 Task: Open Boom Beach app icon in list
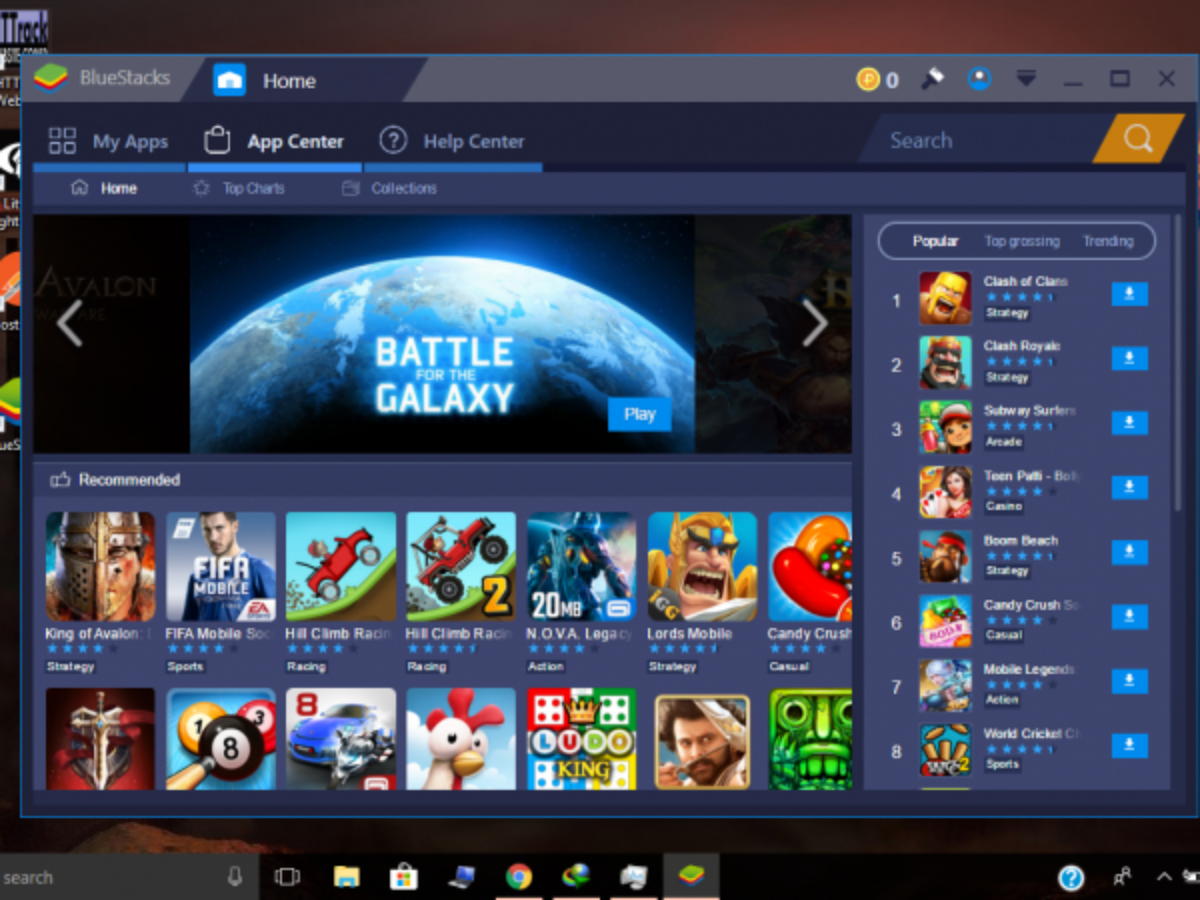coord(945,556)
